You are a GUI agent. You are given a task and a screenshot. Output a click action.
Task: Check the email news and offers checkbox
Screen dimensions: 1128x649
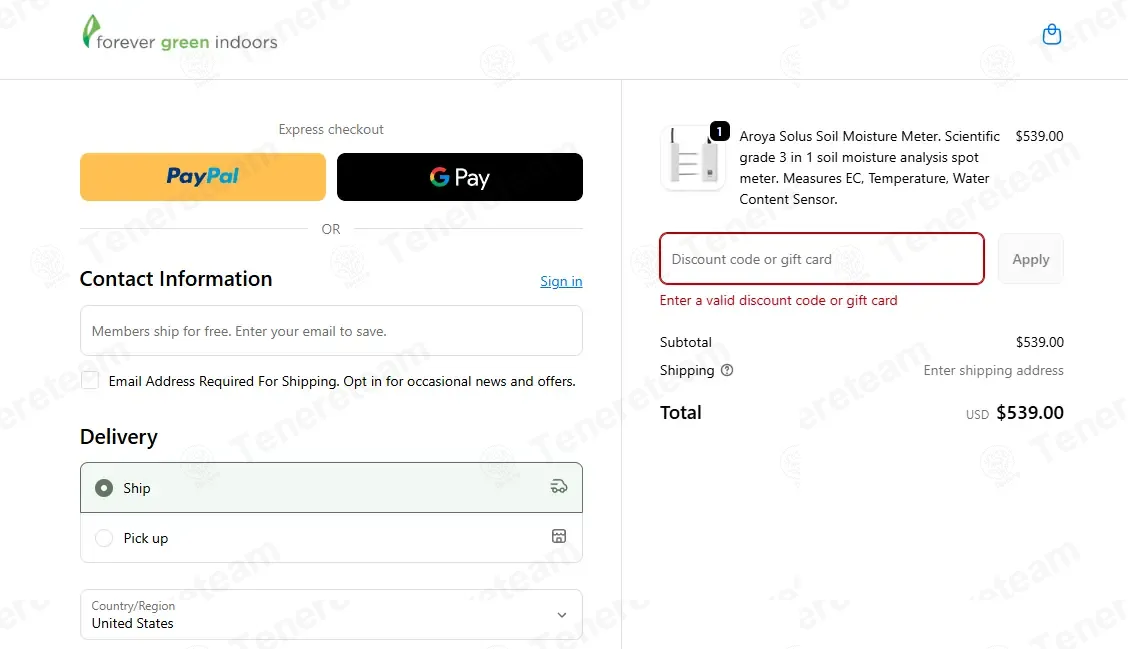90,380
